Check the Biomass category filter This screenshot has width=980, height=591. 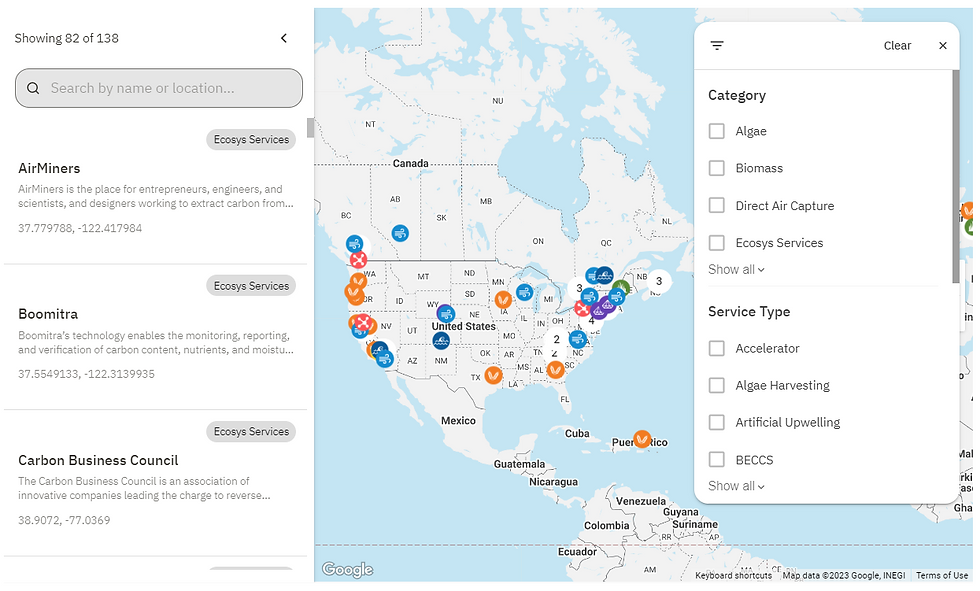pyautogui.click(x=716, y=168)
